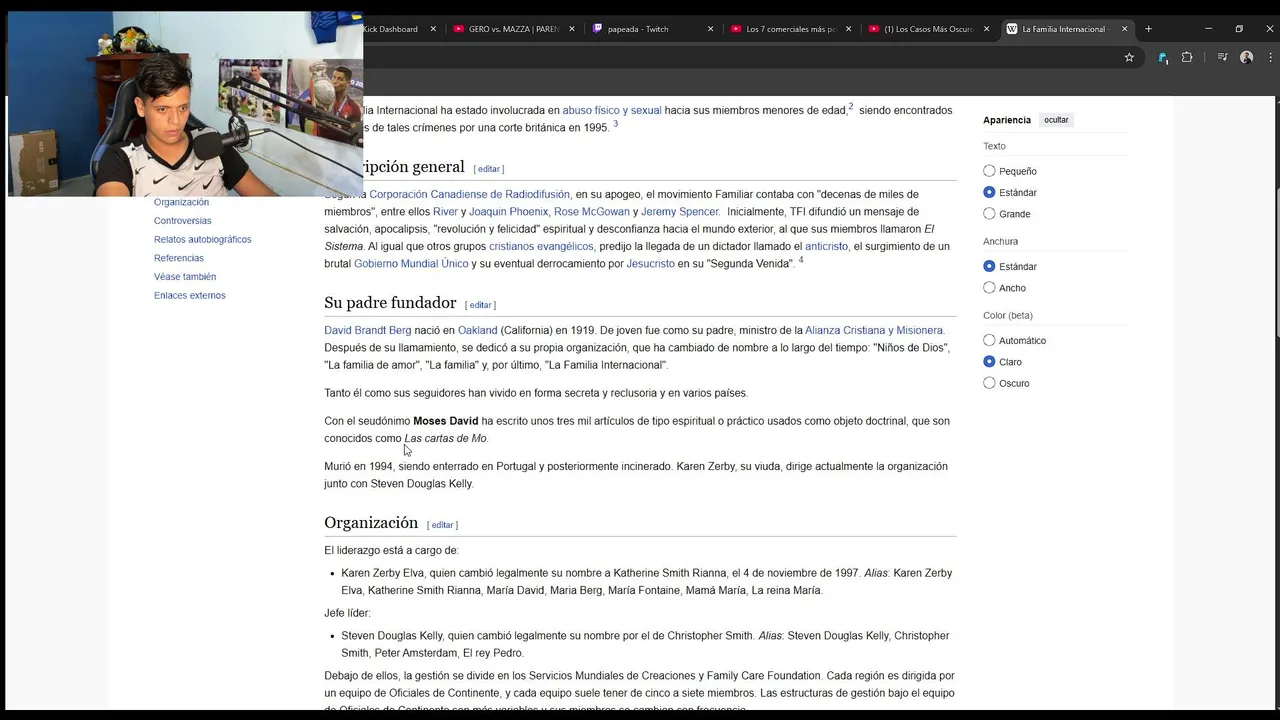This screenshot has height=720, width=1280.
Task: Jump to Controversias in the sidebar
Action: pyautogui.click(x=183, y=221)
